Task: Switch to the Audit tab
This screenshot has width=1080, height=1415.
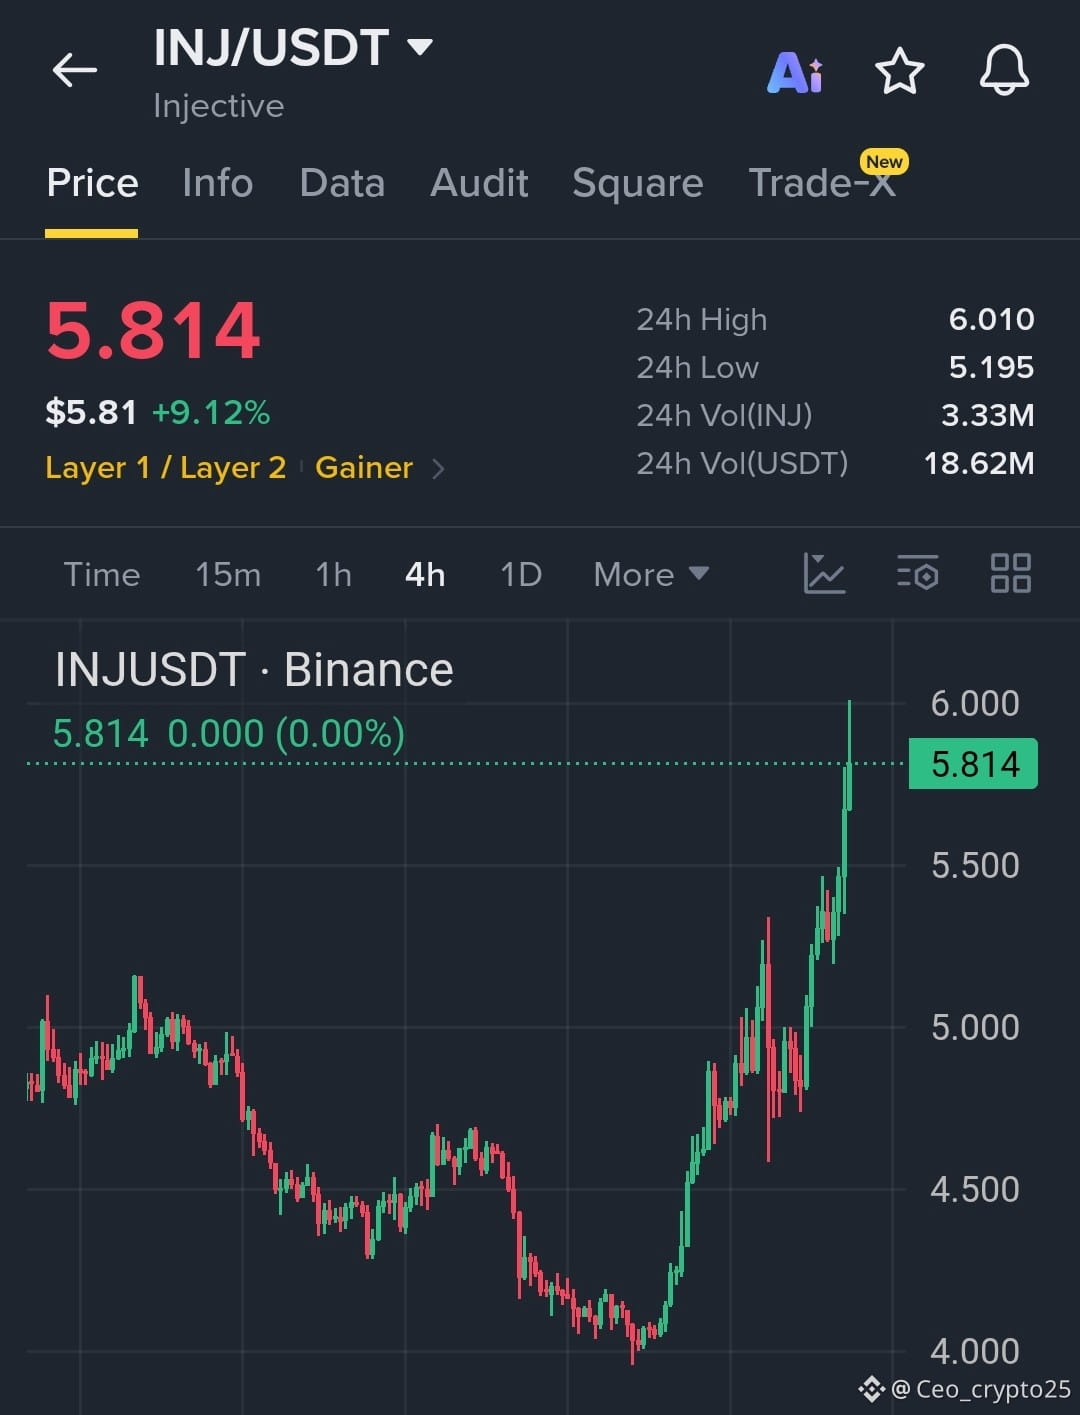Action: click(479, 184)
